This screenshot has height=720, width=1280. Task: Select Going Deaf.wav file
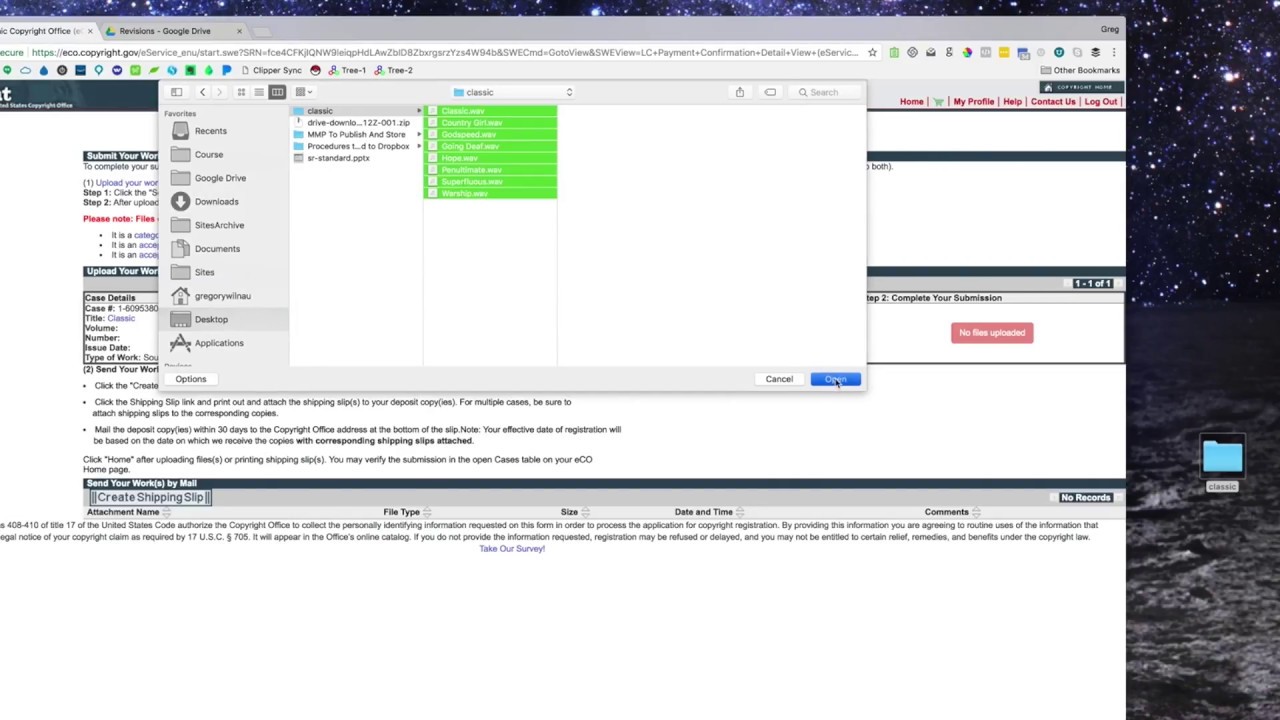point(490,146)
